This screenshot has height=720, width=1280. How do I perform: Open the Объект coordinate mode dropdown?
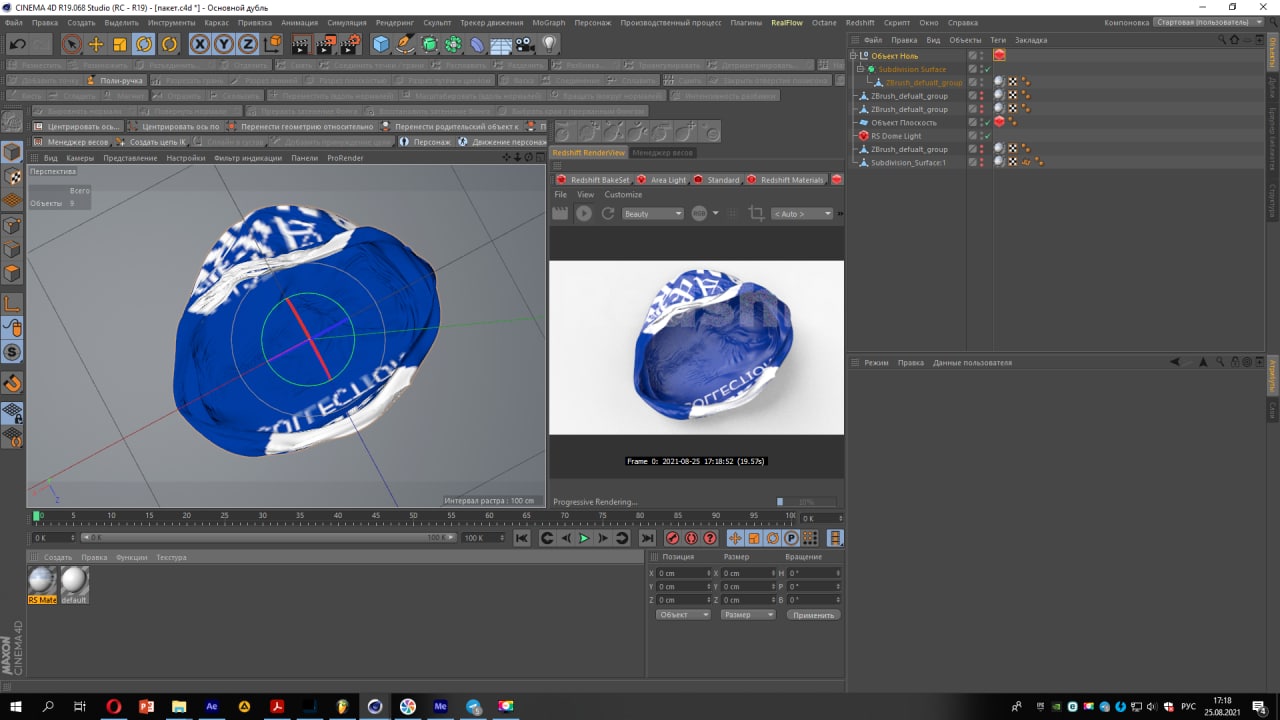(x=683, y=614)
